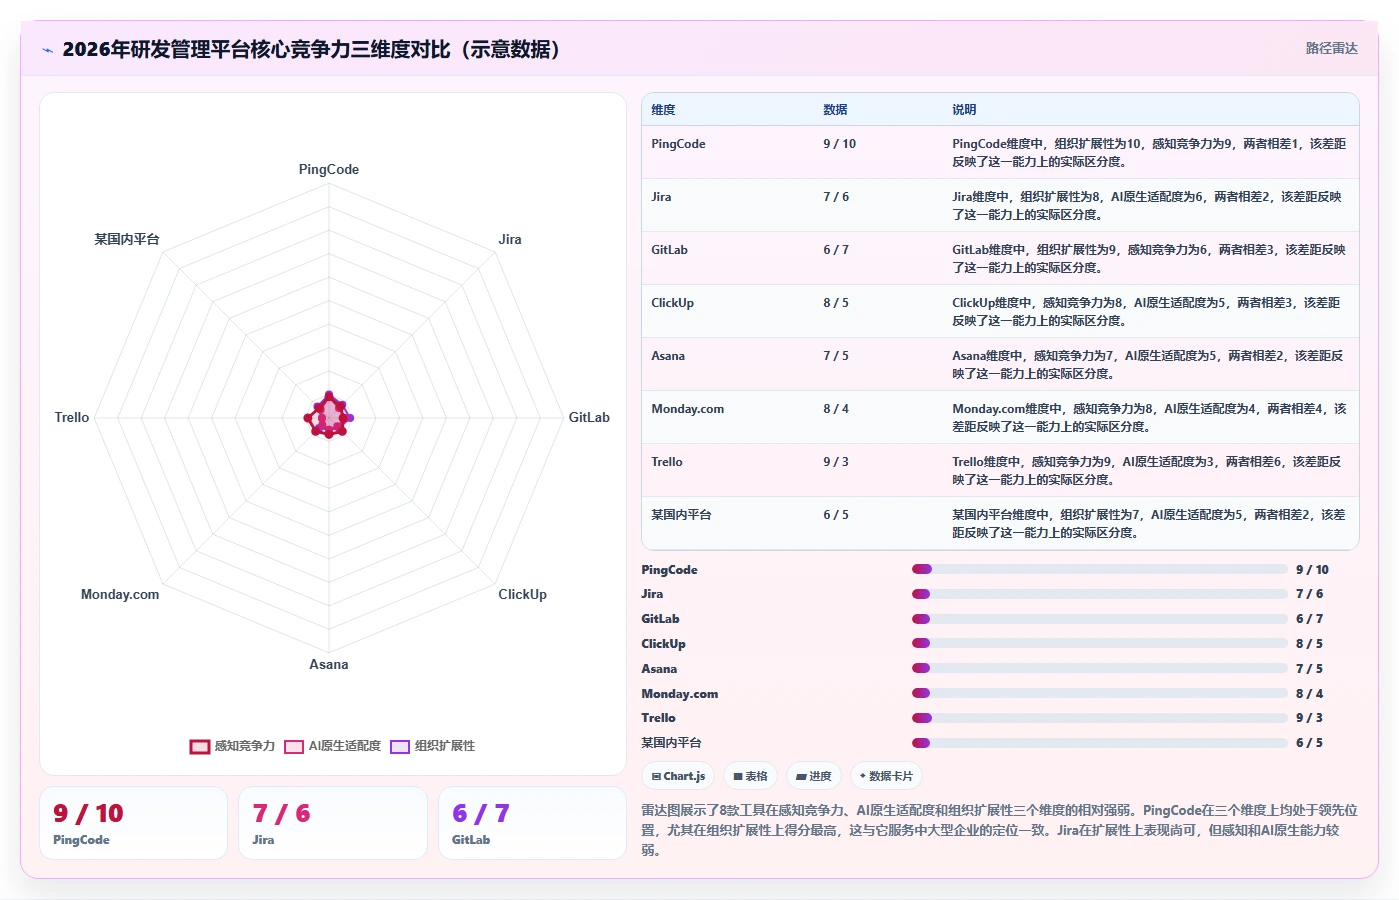The image size is (1399, 900).
Task: Click the 数据 column header
Action: coord(835,110)
